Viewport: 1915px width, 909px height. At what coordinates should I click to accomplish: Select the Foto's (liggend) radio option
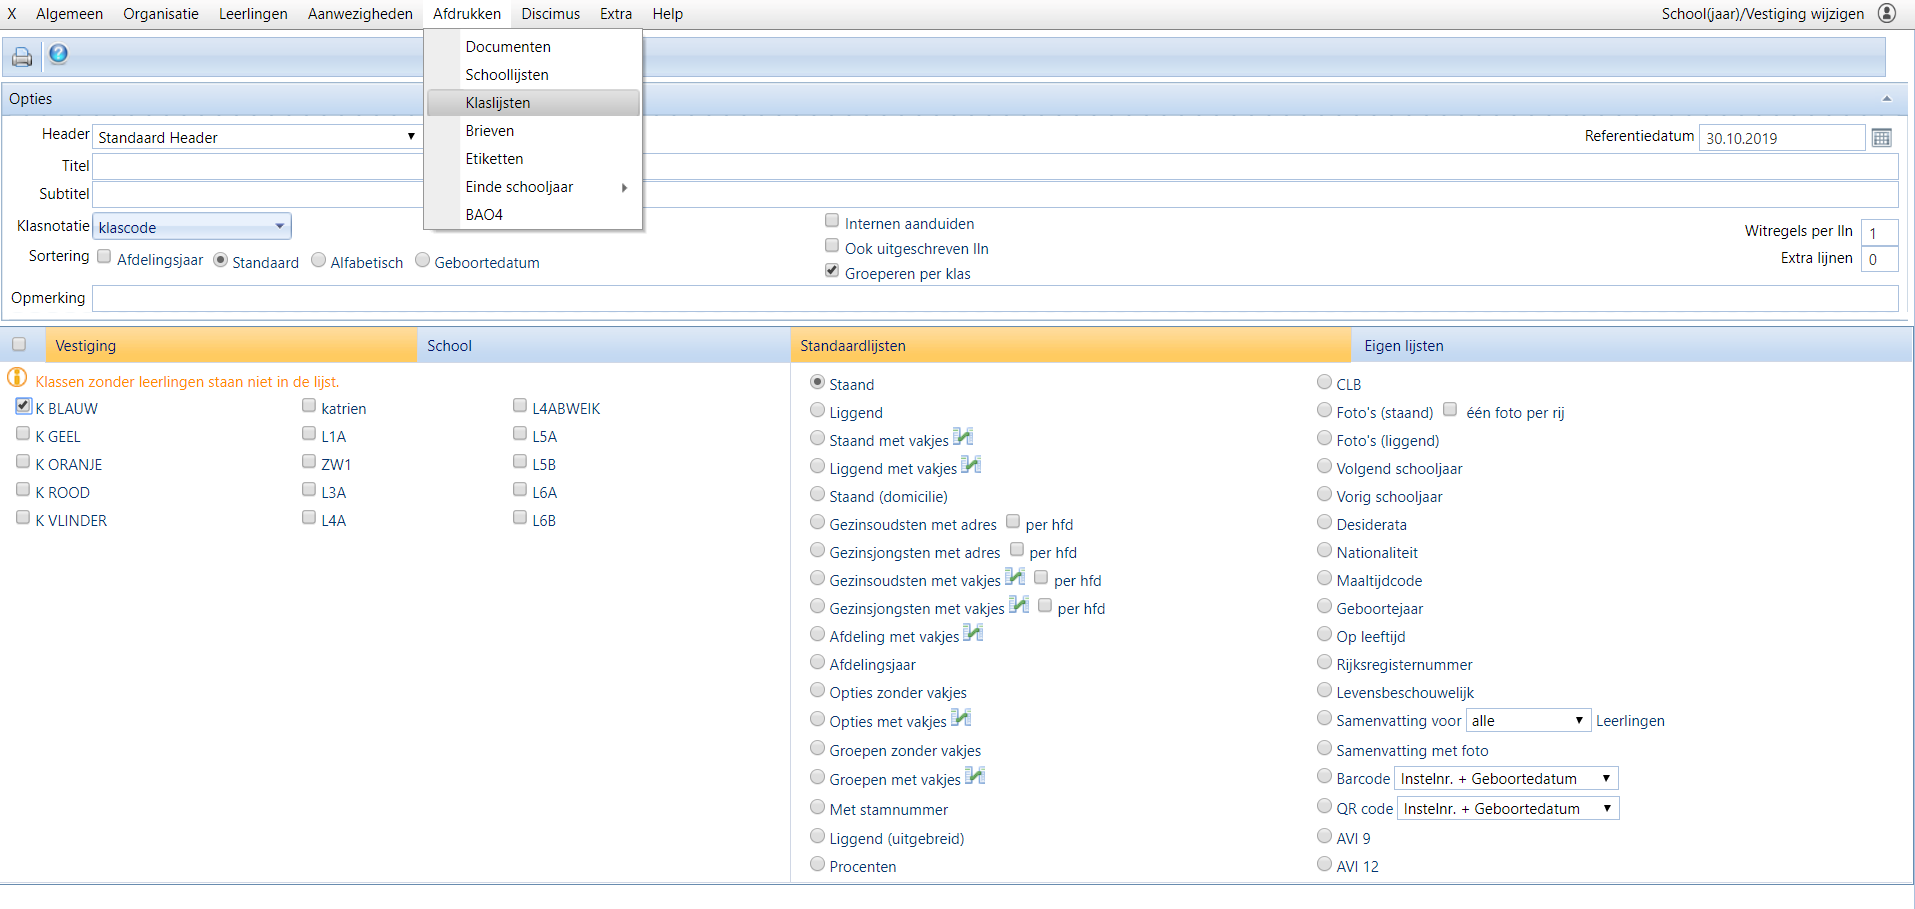[1325, 438]
